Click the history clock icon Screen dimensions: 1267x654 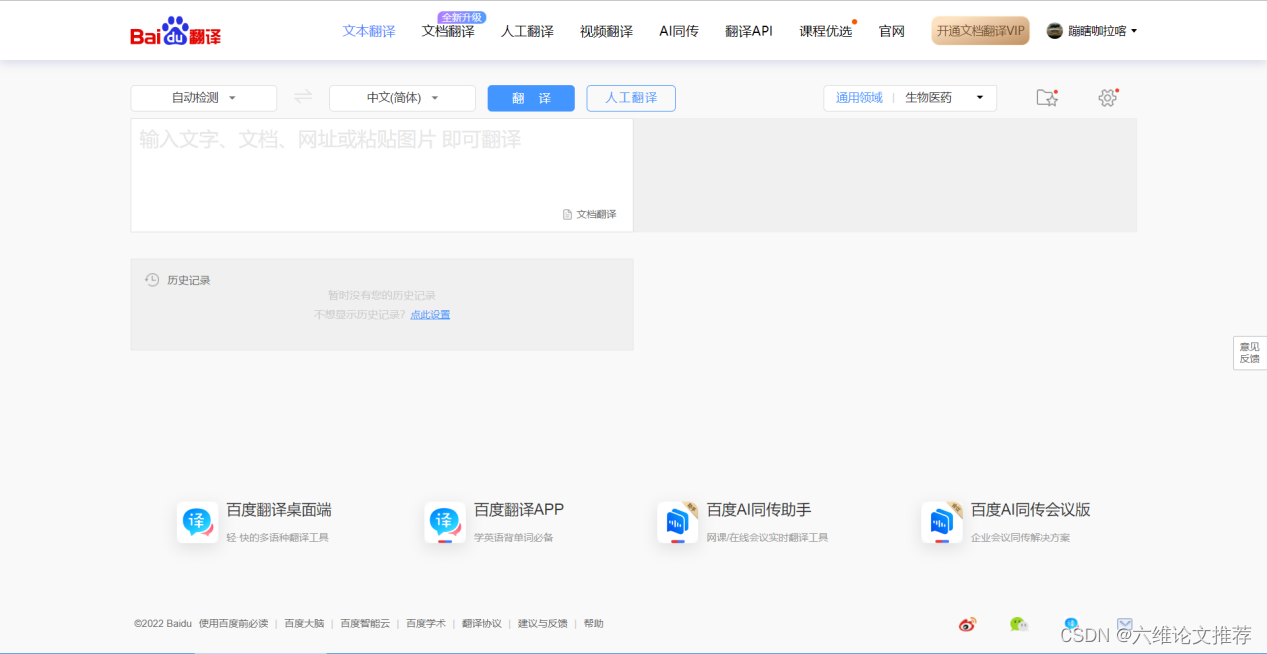point(152,280)
